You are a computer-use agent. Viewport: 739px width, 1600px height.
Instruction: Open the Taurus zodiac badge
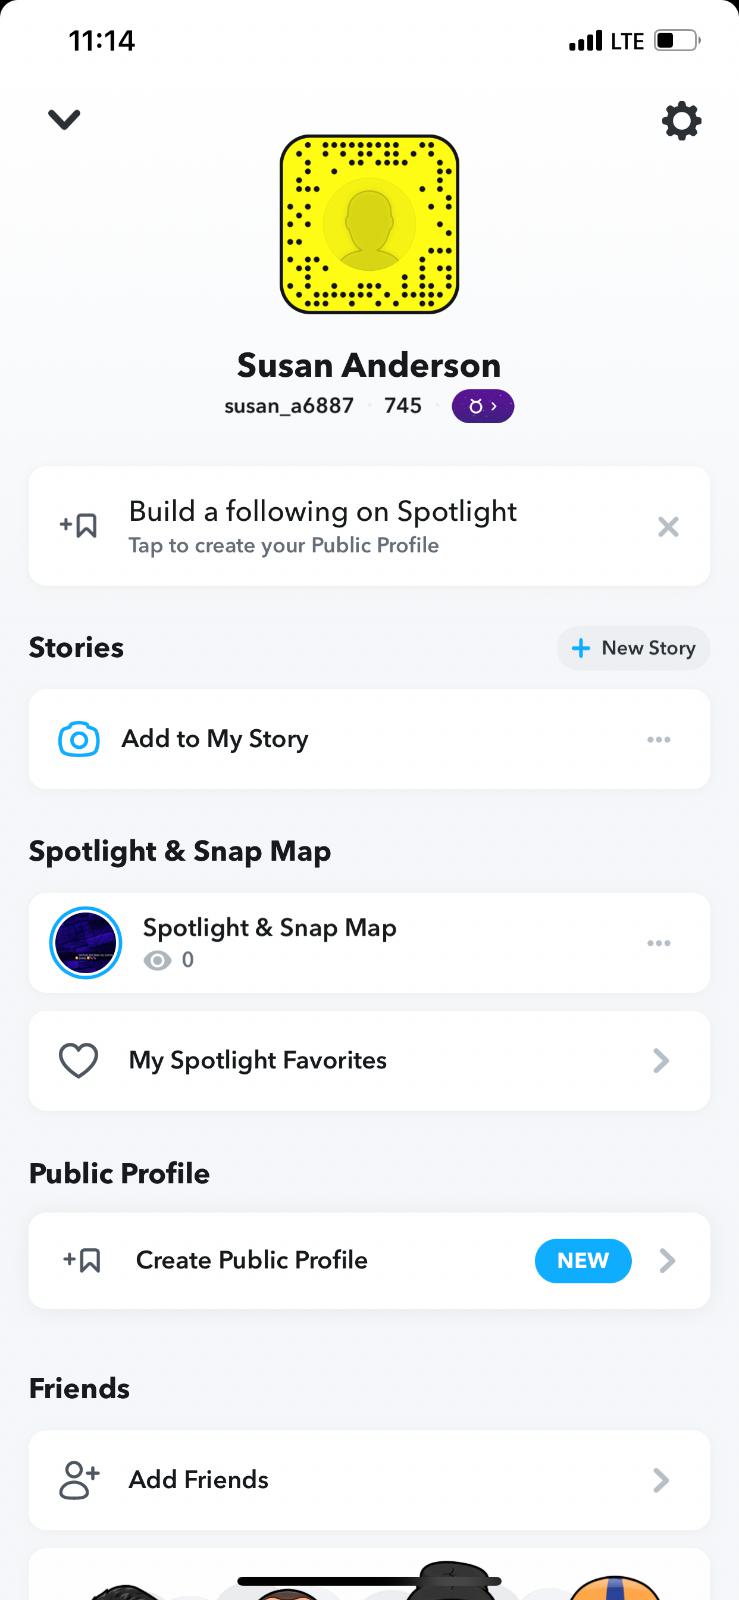click(x=482, y=406)
